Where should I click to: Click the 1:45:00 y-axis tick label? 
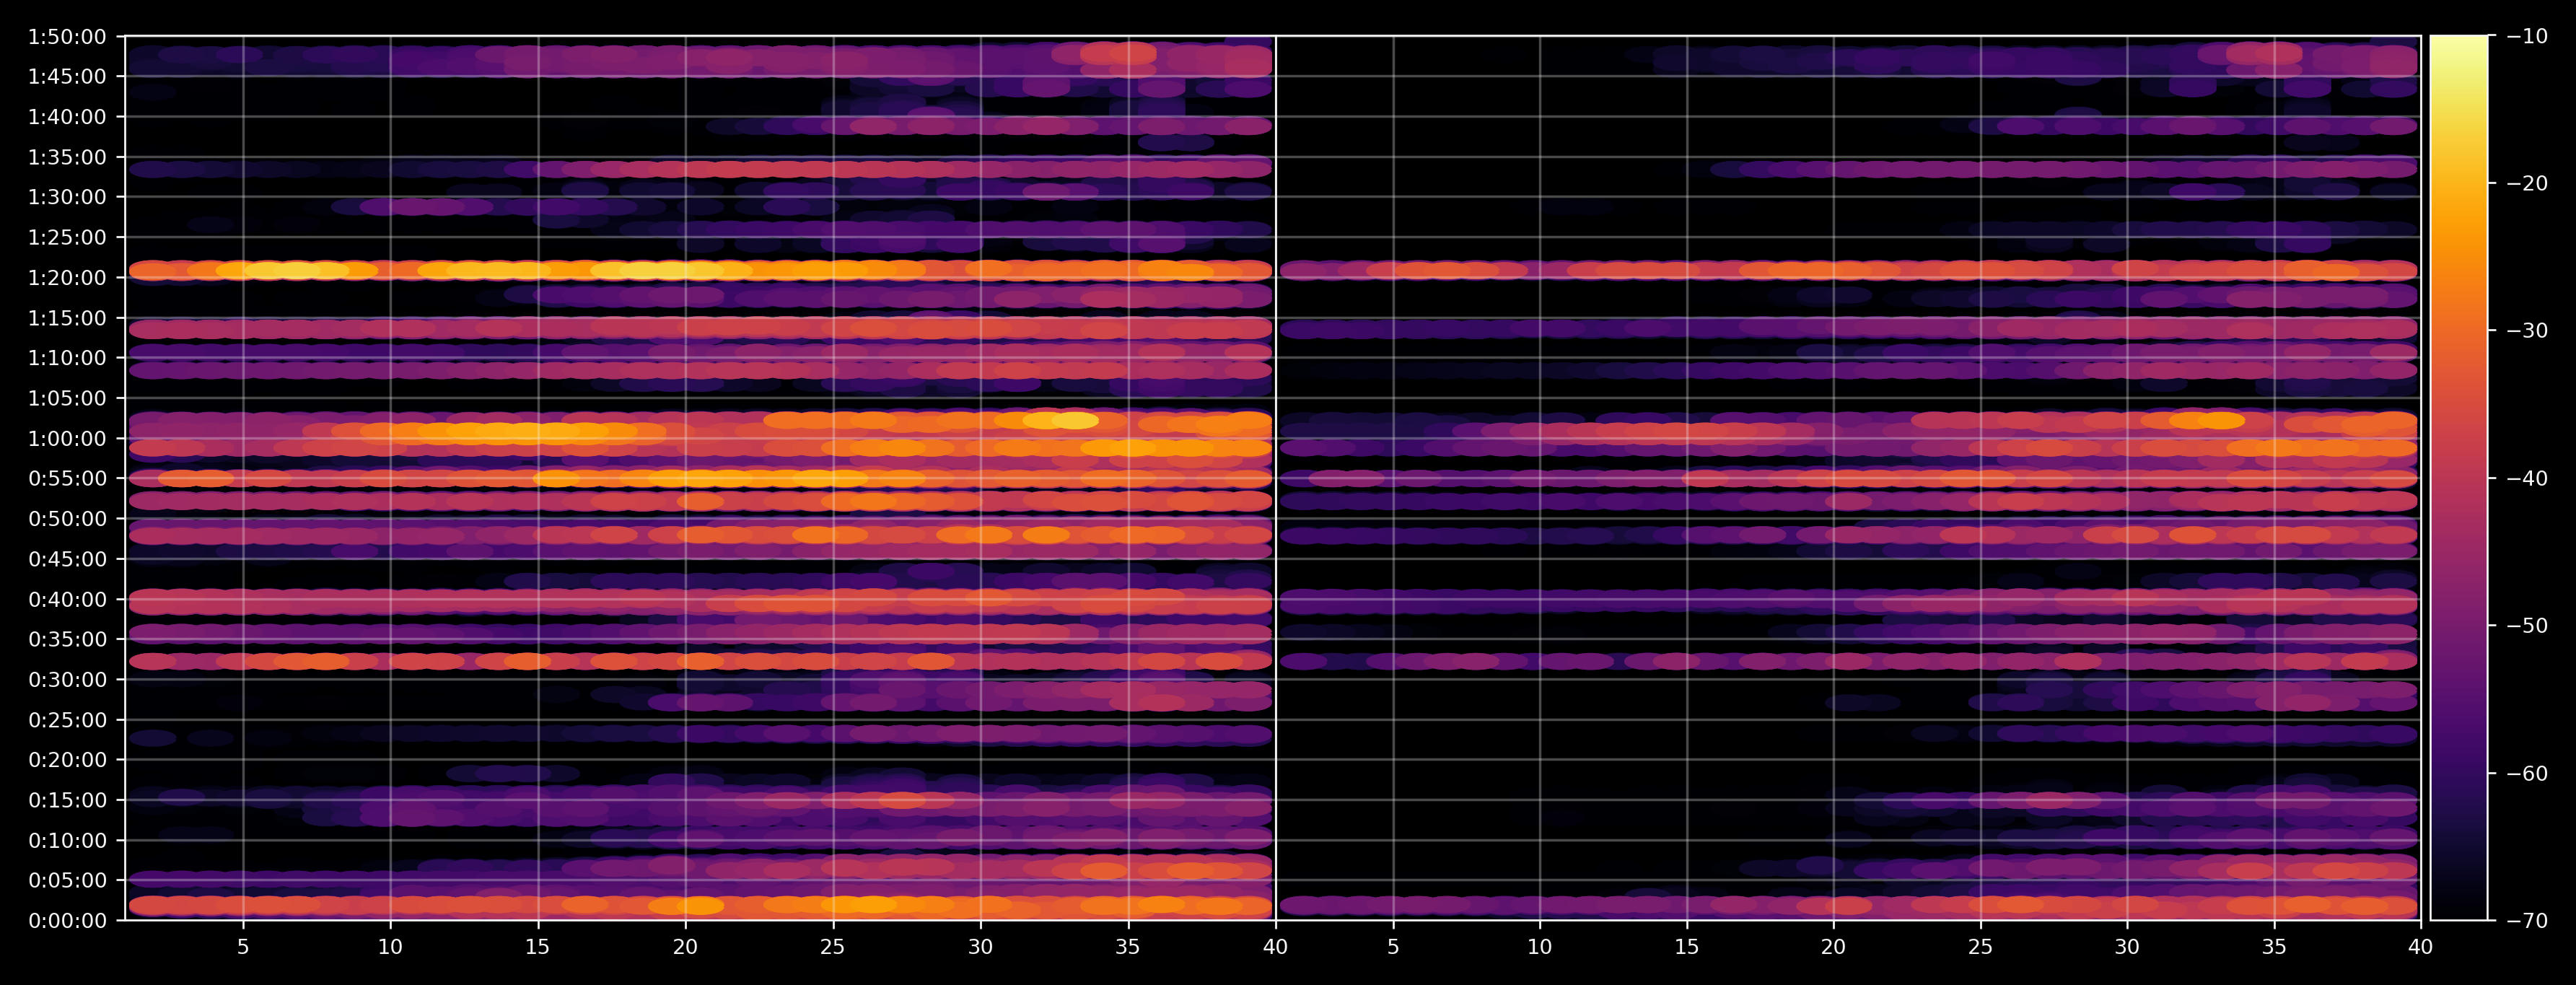pyautogui.click(x=67, y=77)
